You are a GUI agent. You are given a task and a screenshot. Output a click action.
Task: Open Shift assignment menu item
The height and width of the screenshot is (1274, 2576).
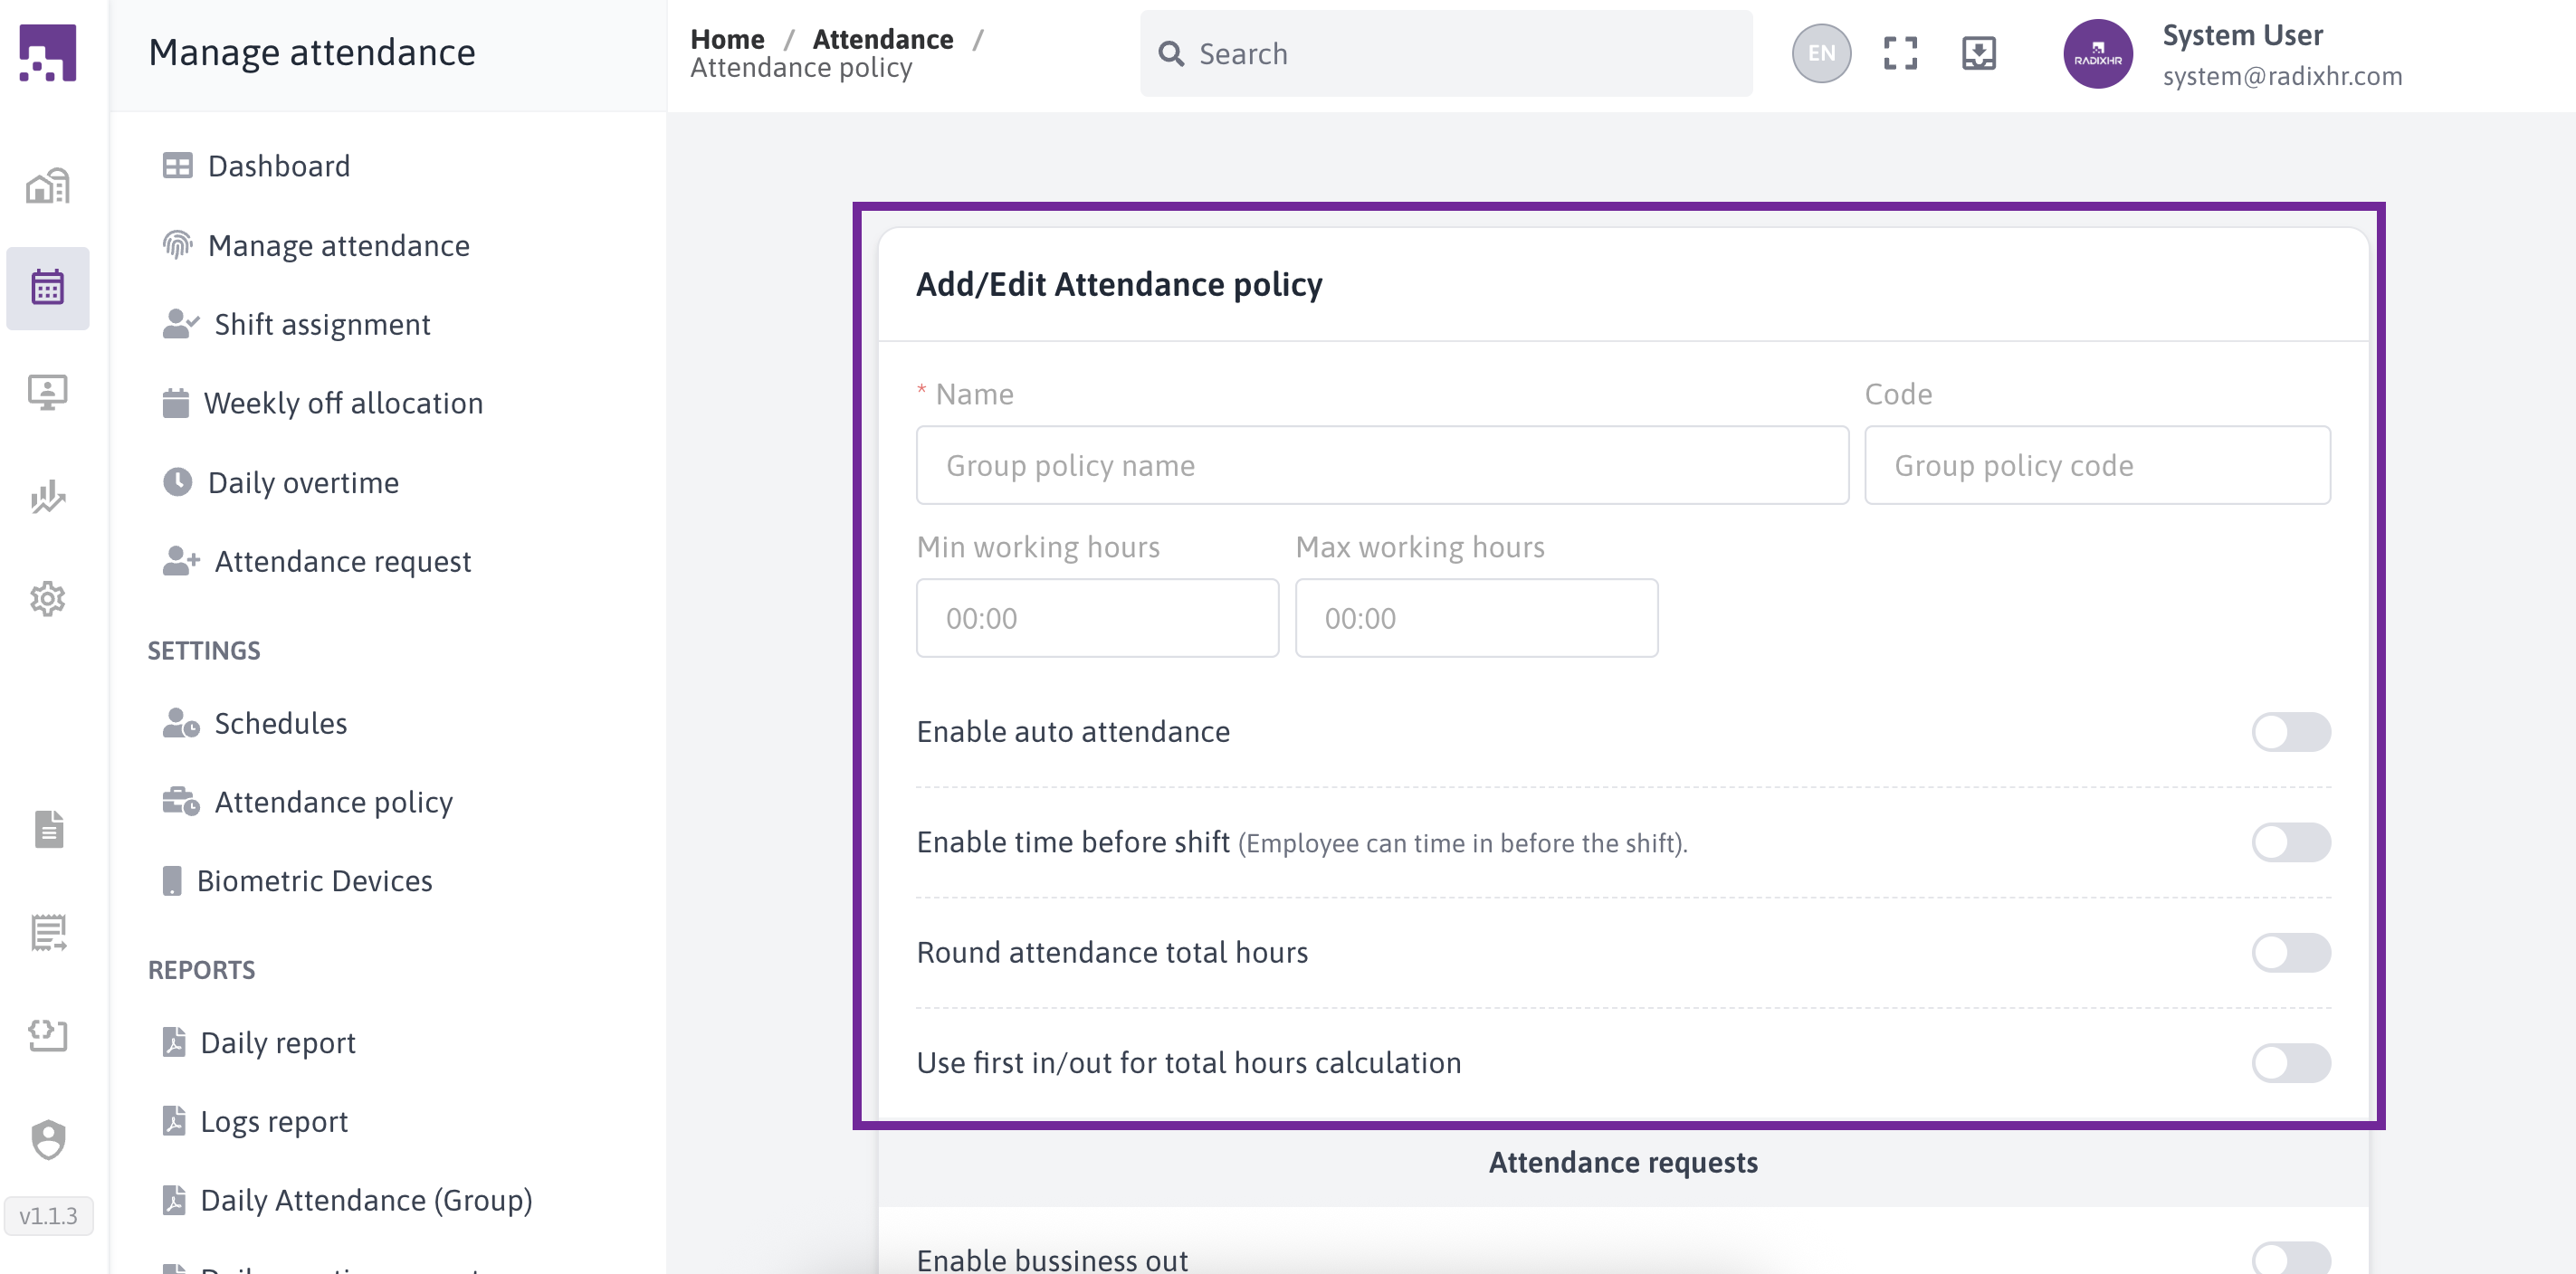[322, 324]
